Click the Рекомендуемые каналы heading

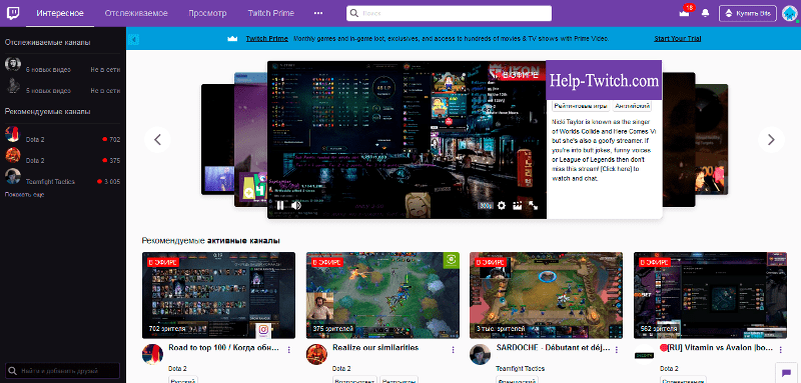[48, 111]
